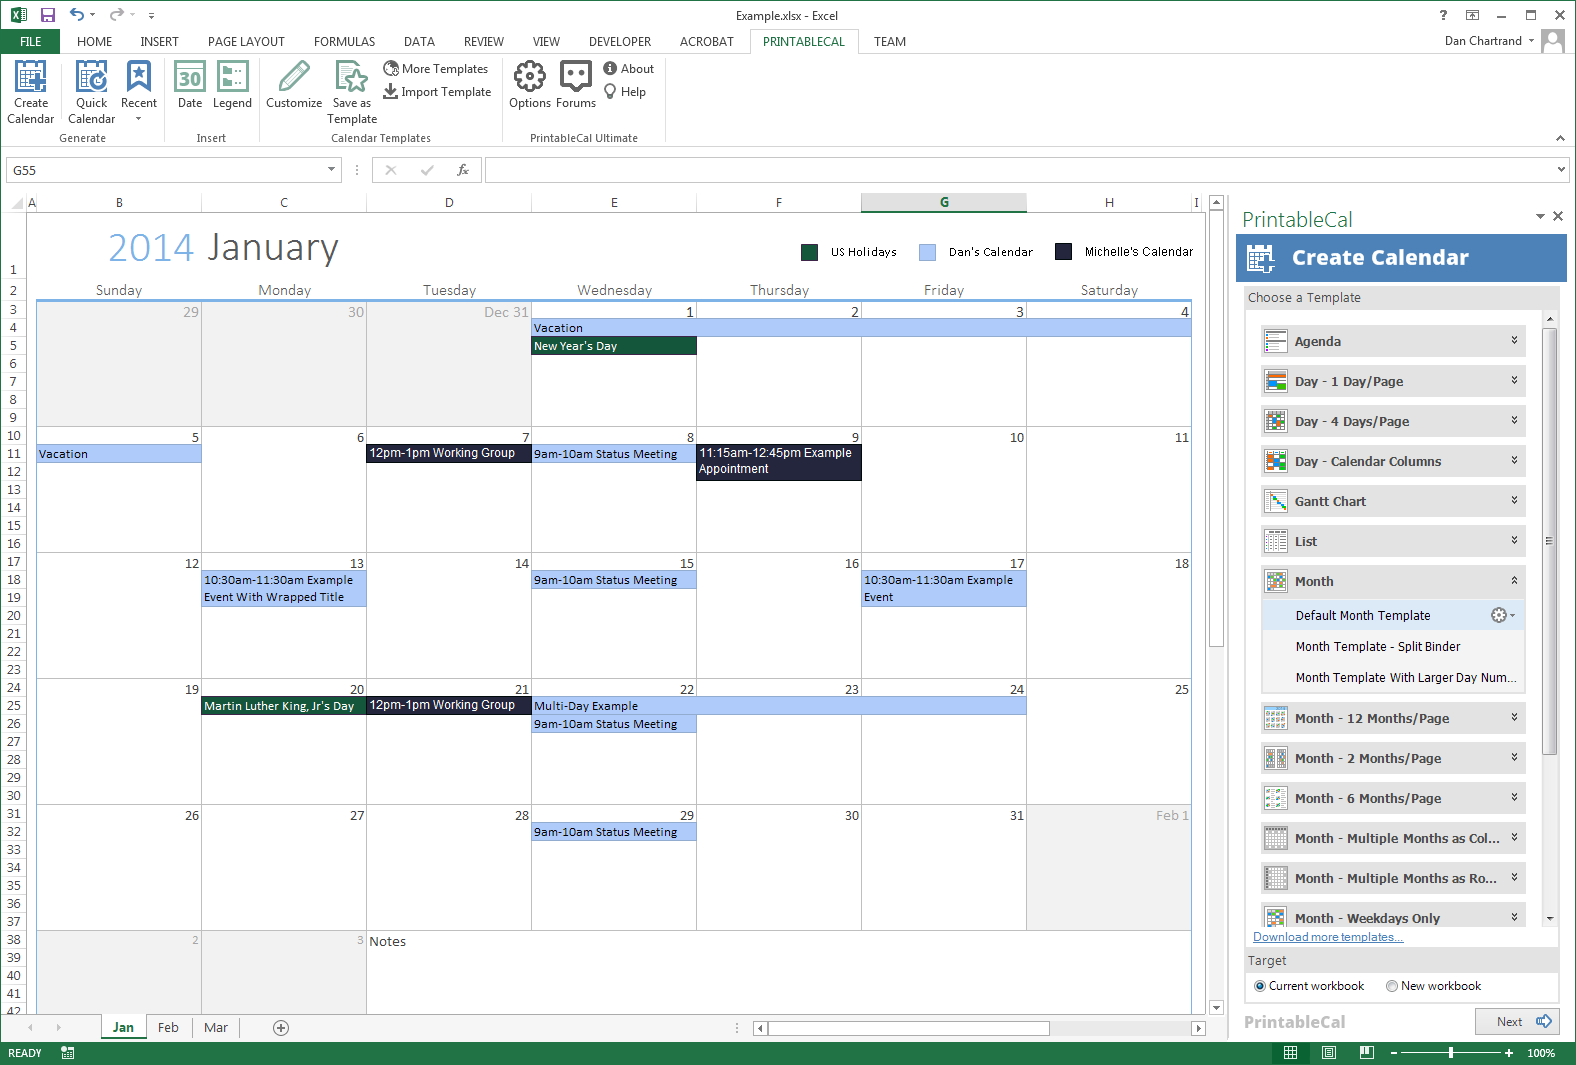Switch to the Feb sheet tab
Image resolution: width=1576 pixels, height=1065 pixels.
(x=168, y=1028)
